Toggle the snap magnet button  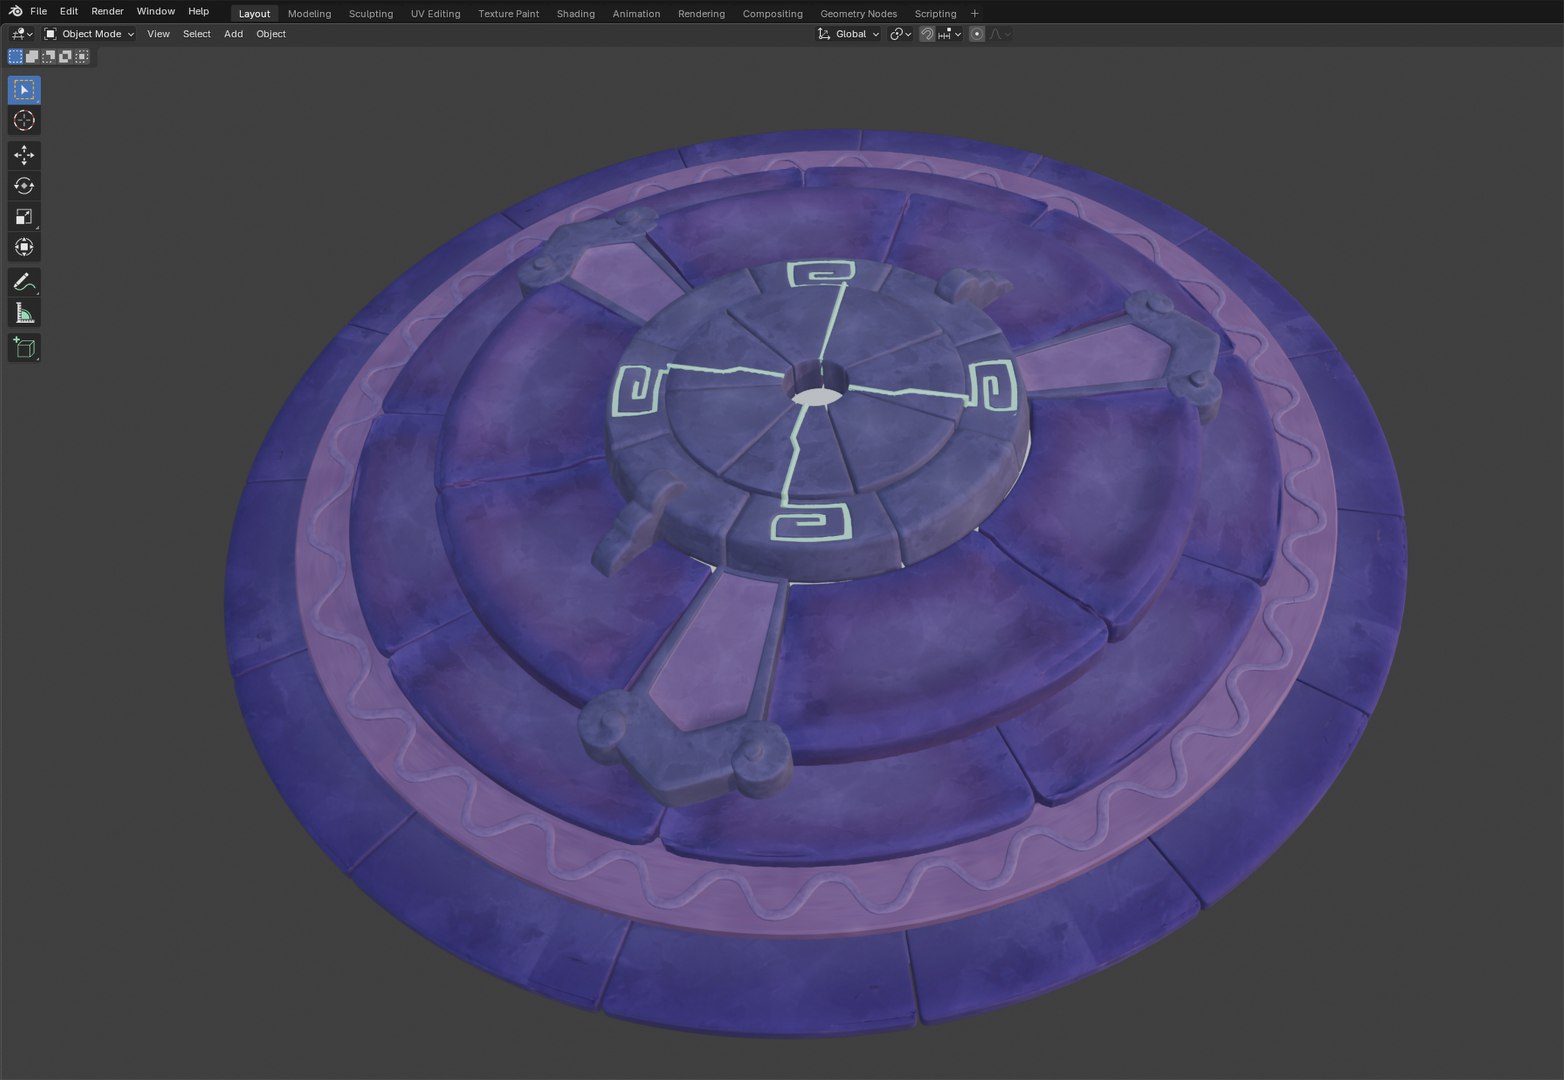tap(927, 34)
